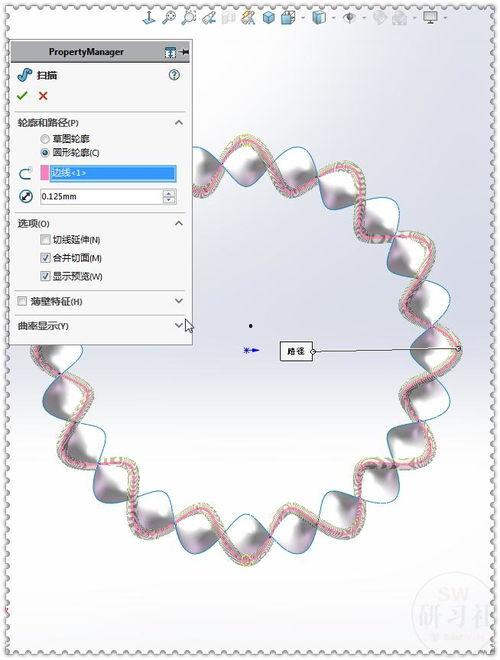Select the 圆形轮廓(C) radio button

pos(45,152)
